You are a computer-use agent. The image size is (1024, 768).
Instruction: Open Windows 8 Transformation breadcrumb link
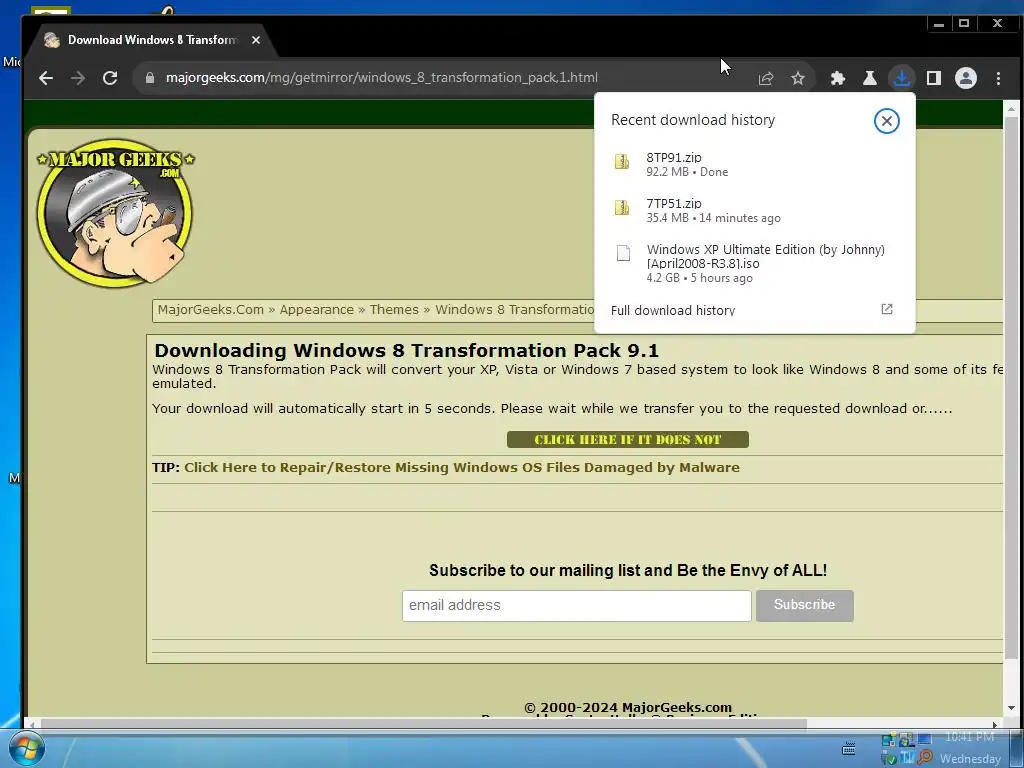(515, 310)
